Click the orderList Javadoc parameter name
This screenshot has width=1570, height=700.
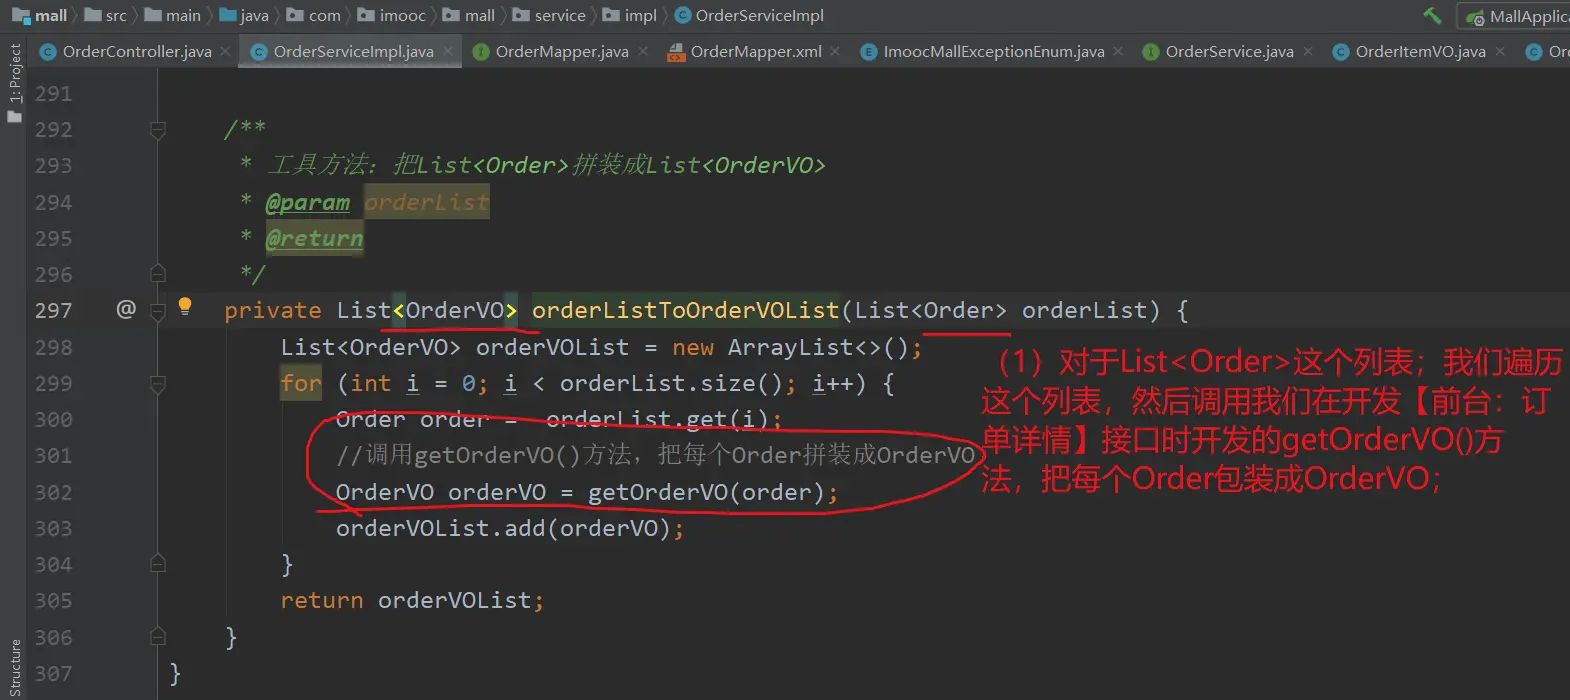[427, 203]
